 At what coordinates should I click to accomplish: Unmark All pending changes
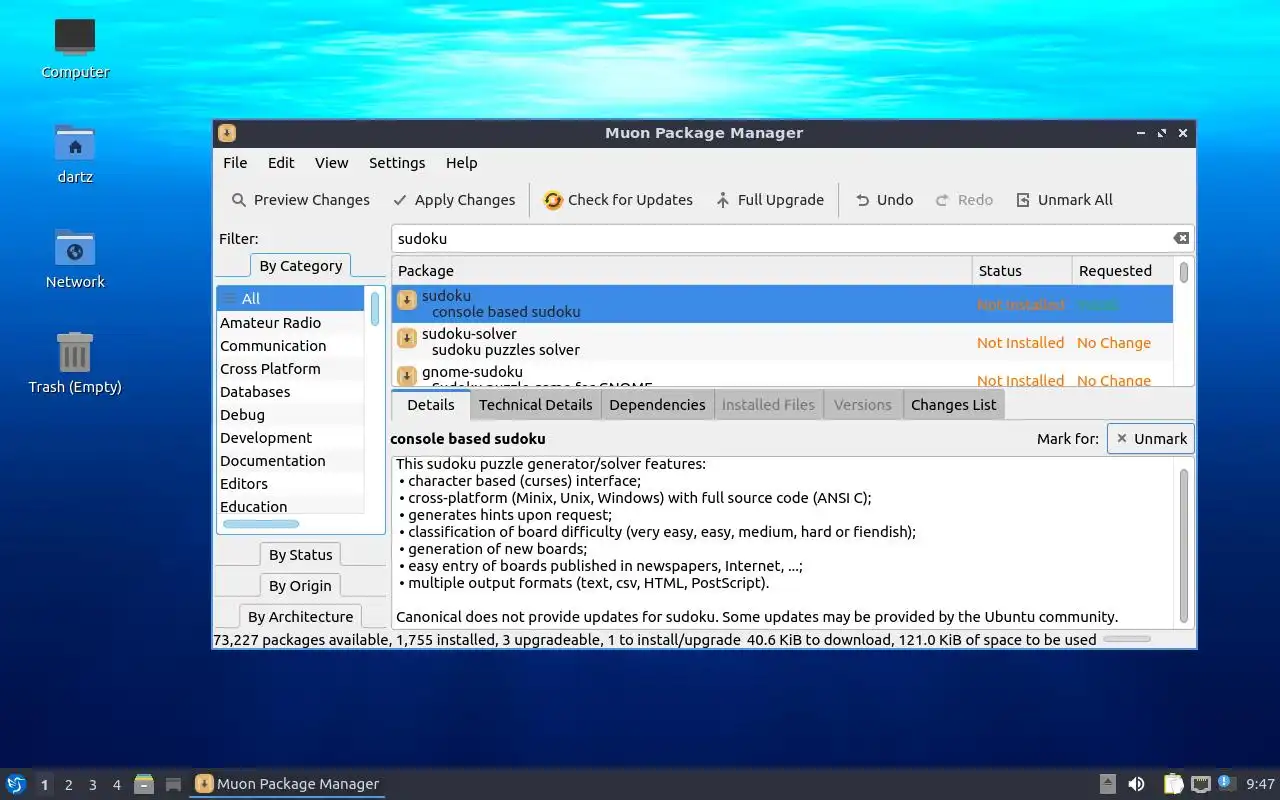[1064, 200]
